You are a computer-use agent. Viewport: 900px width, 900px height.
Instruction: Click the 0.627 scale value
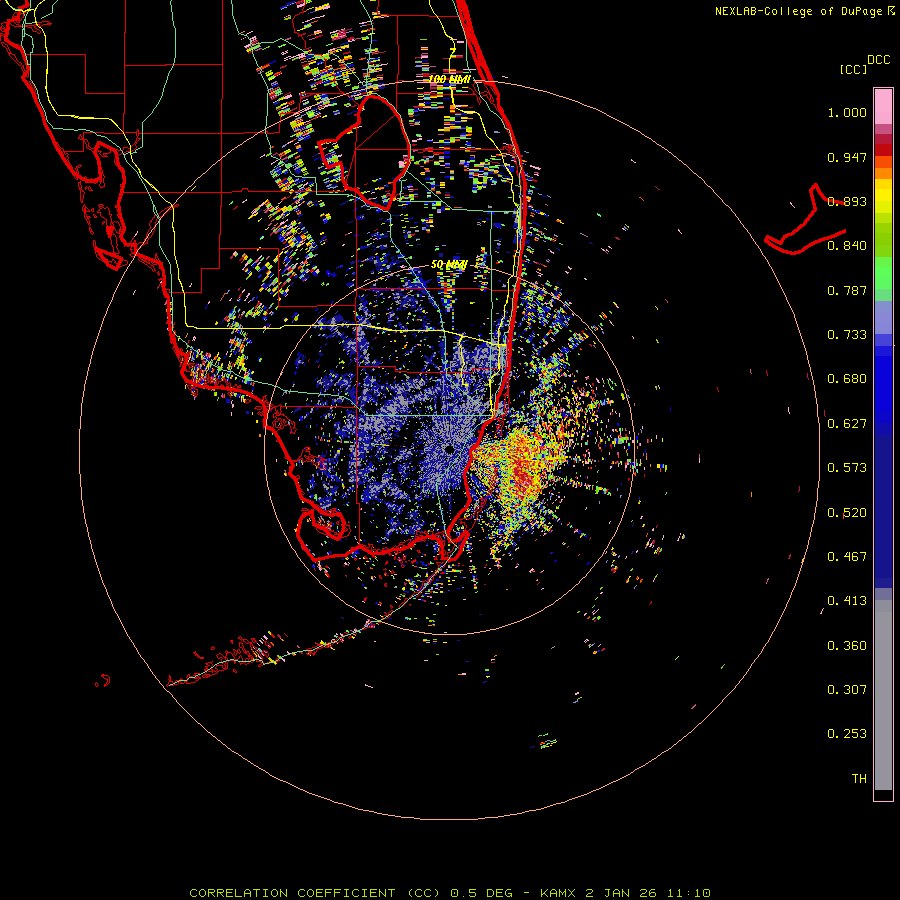(847, 424)
